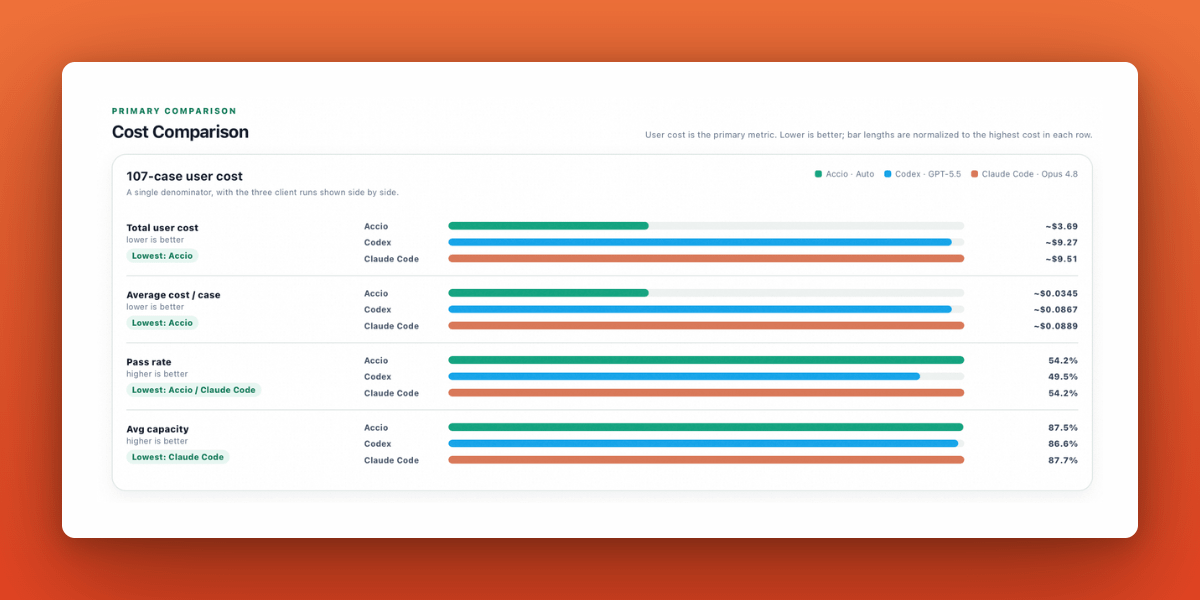Screen dimensions: 1200x600
Task: Click the ~$9.51 value
Action: [1061, 258]
